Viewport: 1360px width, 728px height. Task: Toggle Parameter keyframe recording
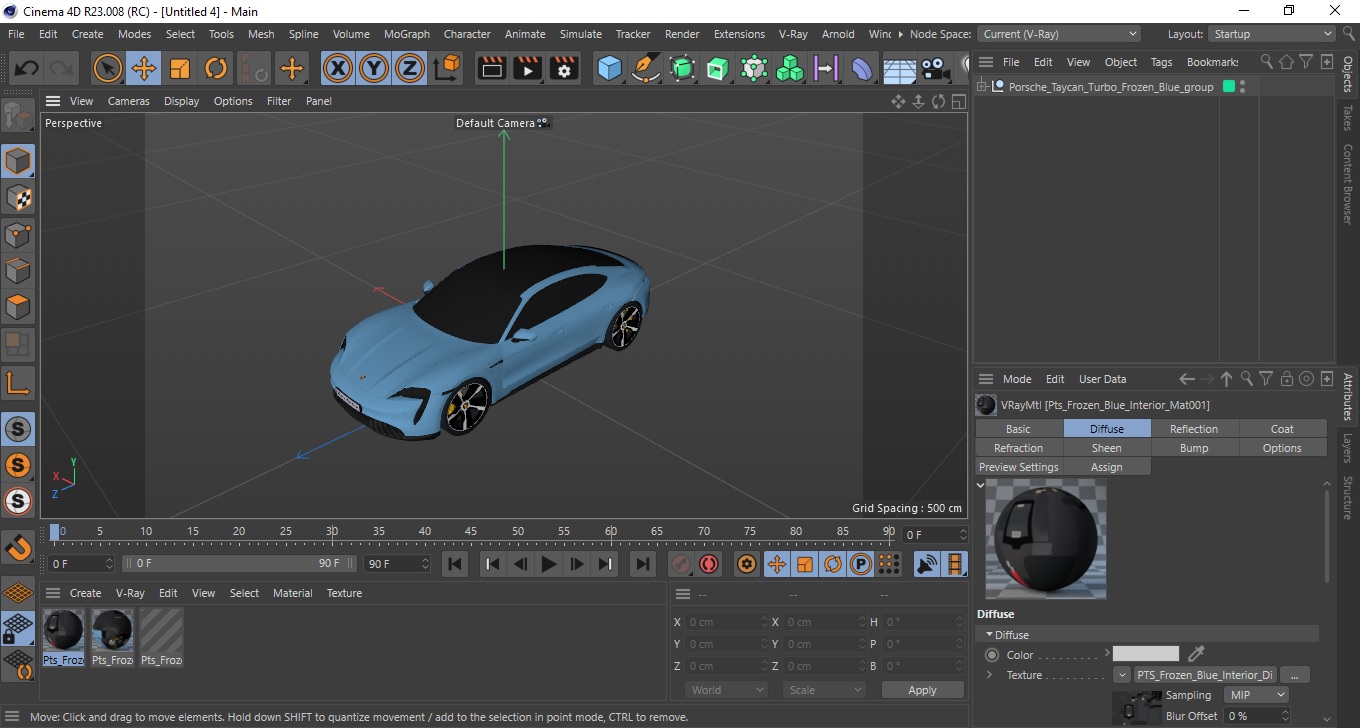pos(860,564)
